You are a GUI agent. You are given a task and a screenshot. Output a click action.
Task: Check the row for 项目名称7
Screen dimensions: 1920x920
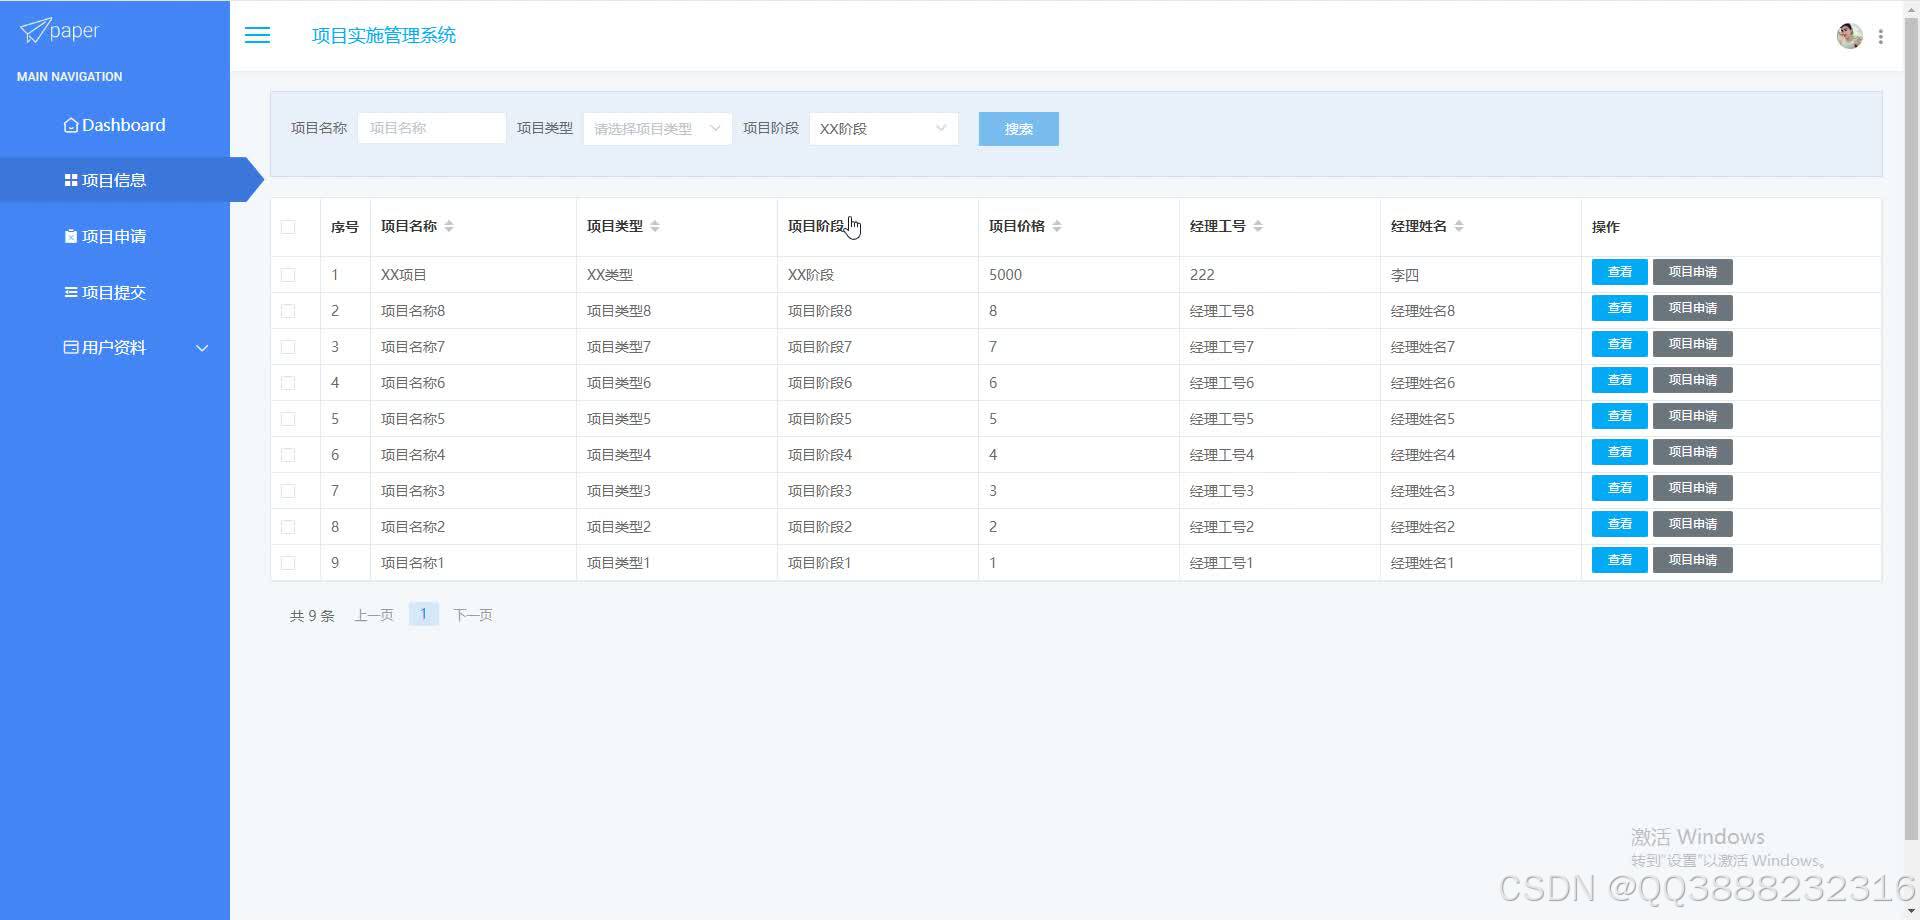288,347
